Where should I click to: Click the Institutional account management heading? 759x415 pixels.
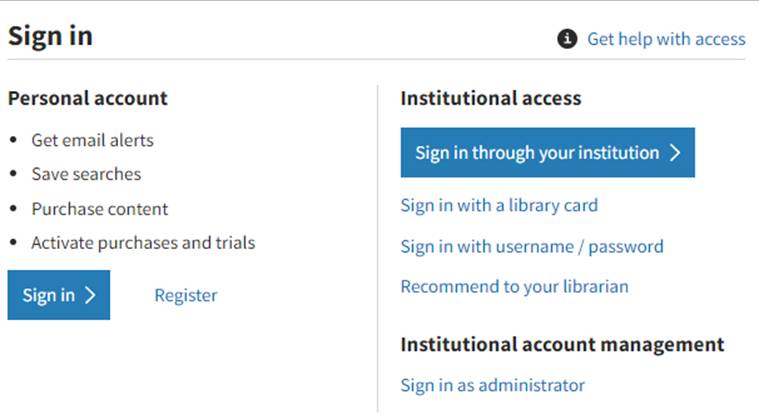562,344
